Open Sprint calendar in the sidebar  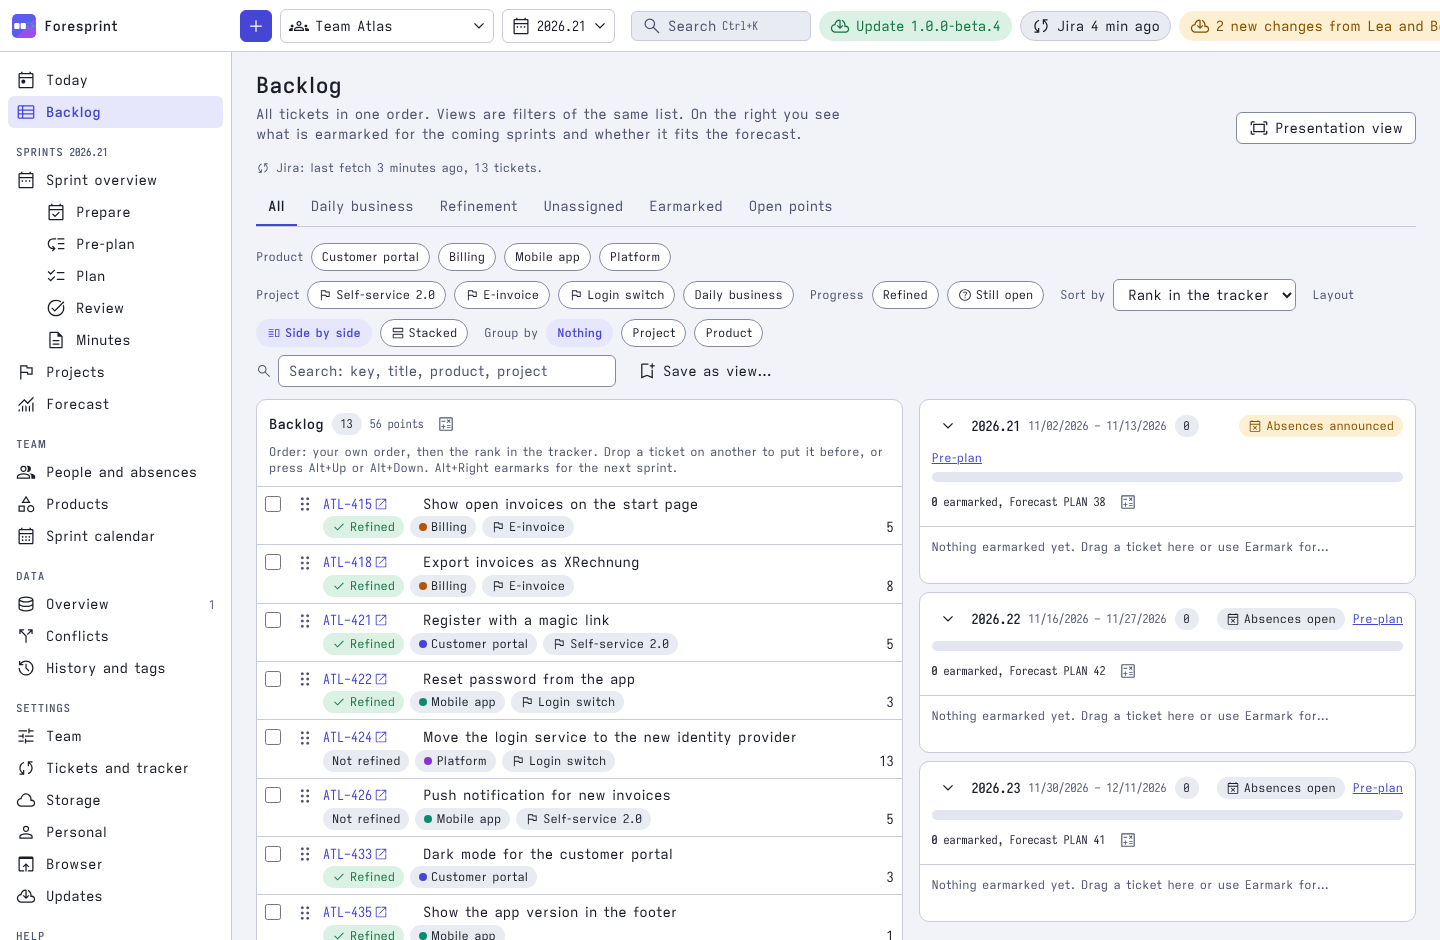115,536
